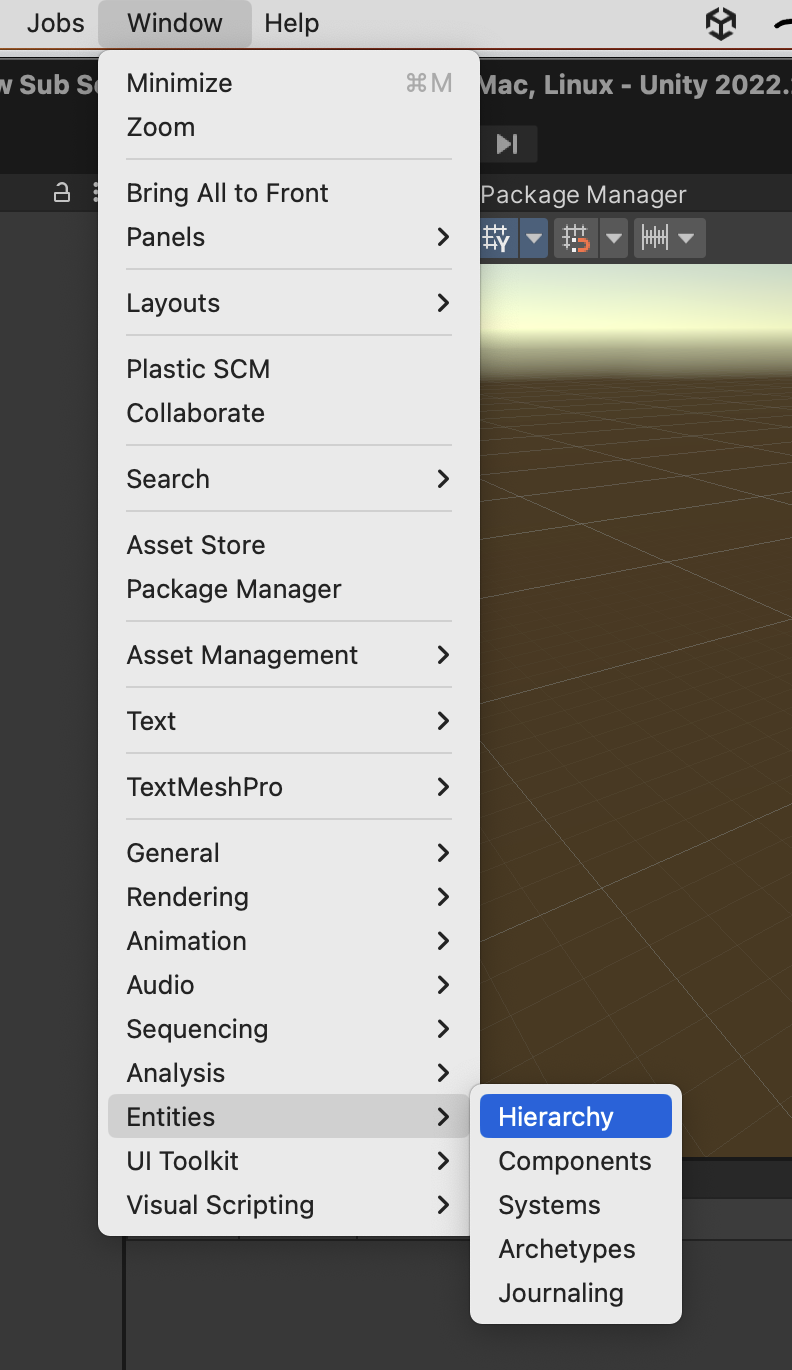This screenshot has height=1370, width=792.
Task: Choose Minimize from the Window menu
Action: click(289, 83)
